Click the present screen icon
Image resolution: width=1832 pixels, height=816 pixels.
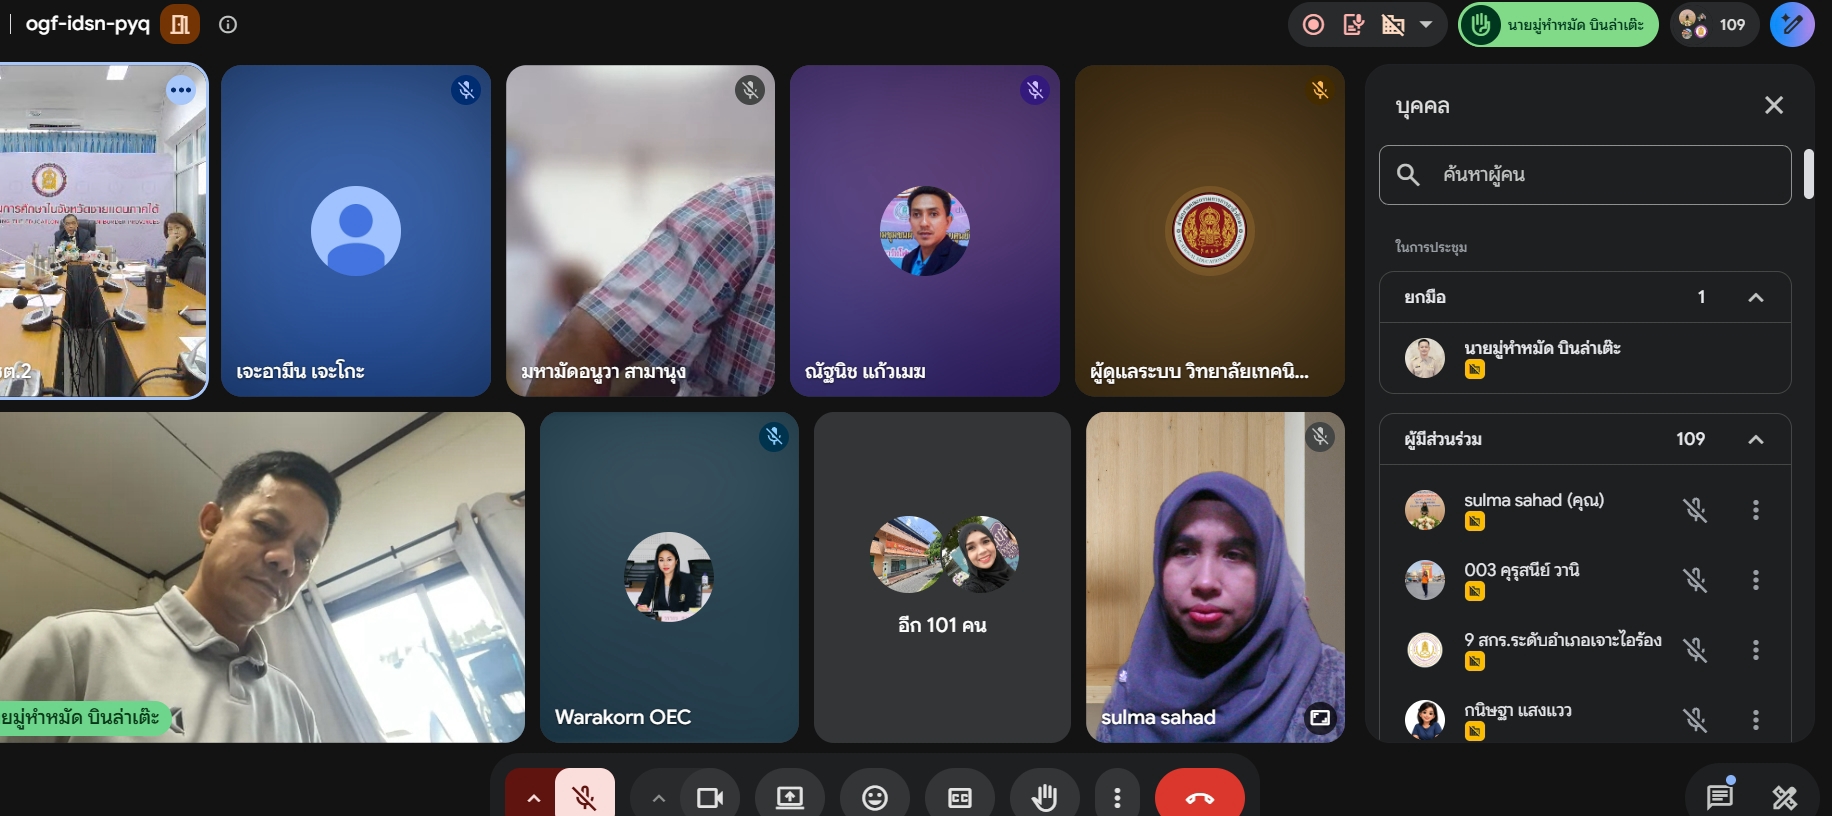click(790, 796)
